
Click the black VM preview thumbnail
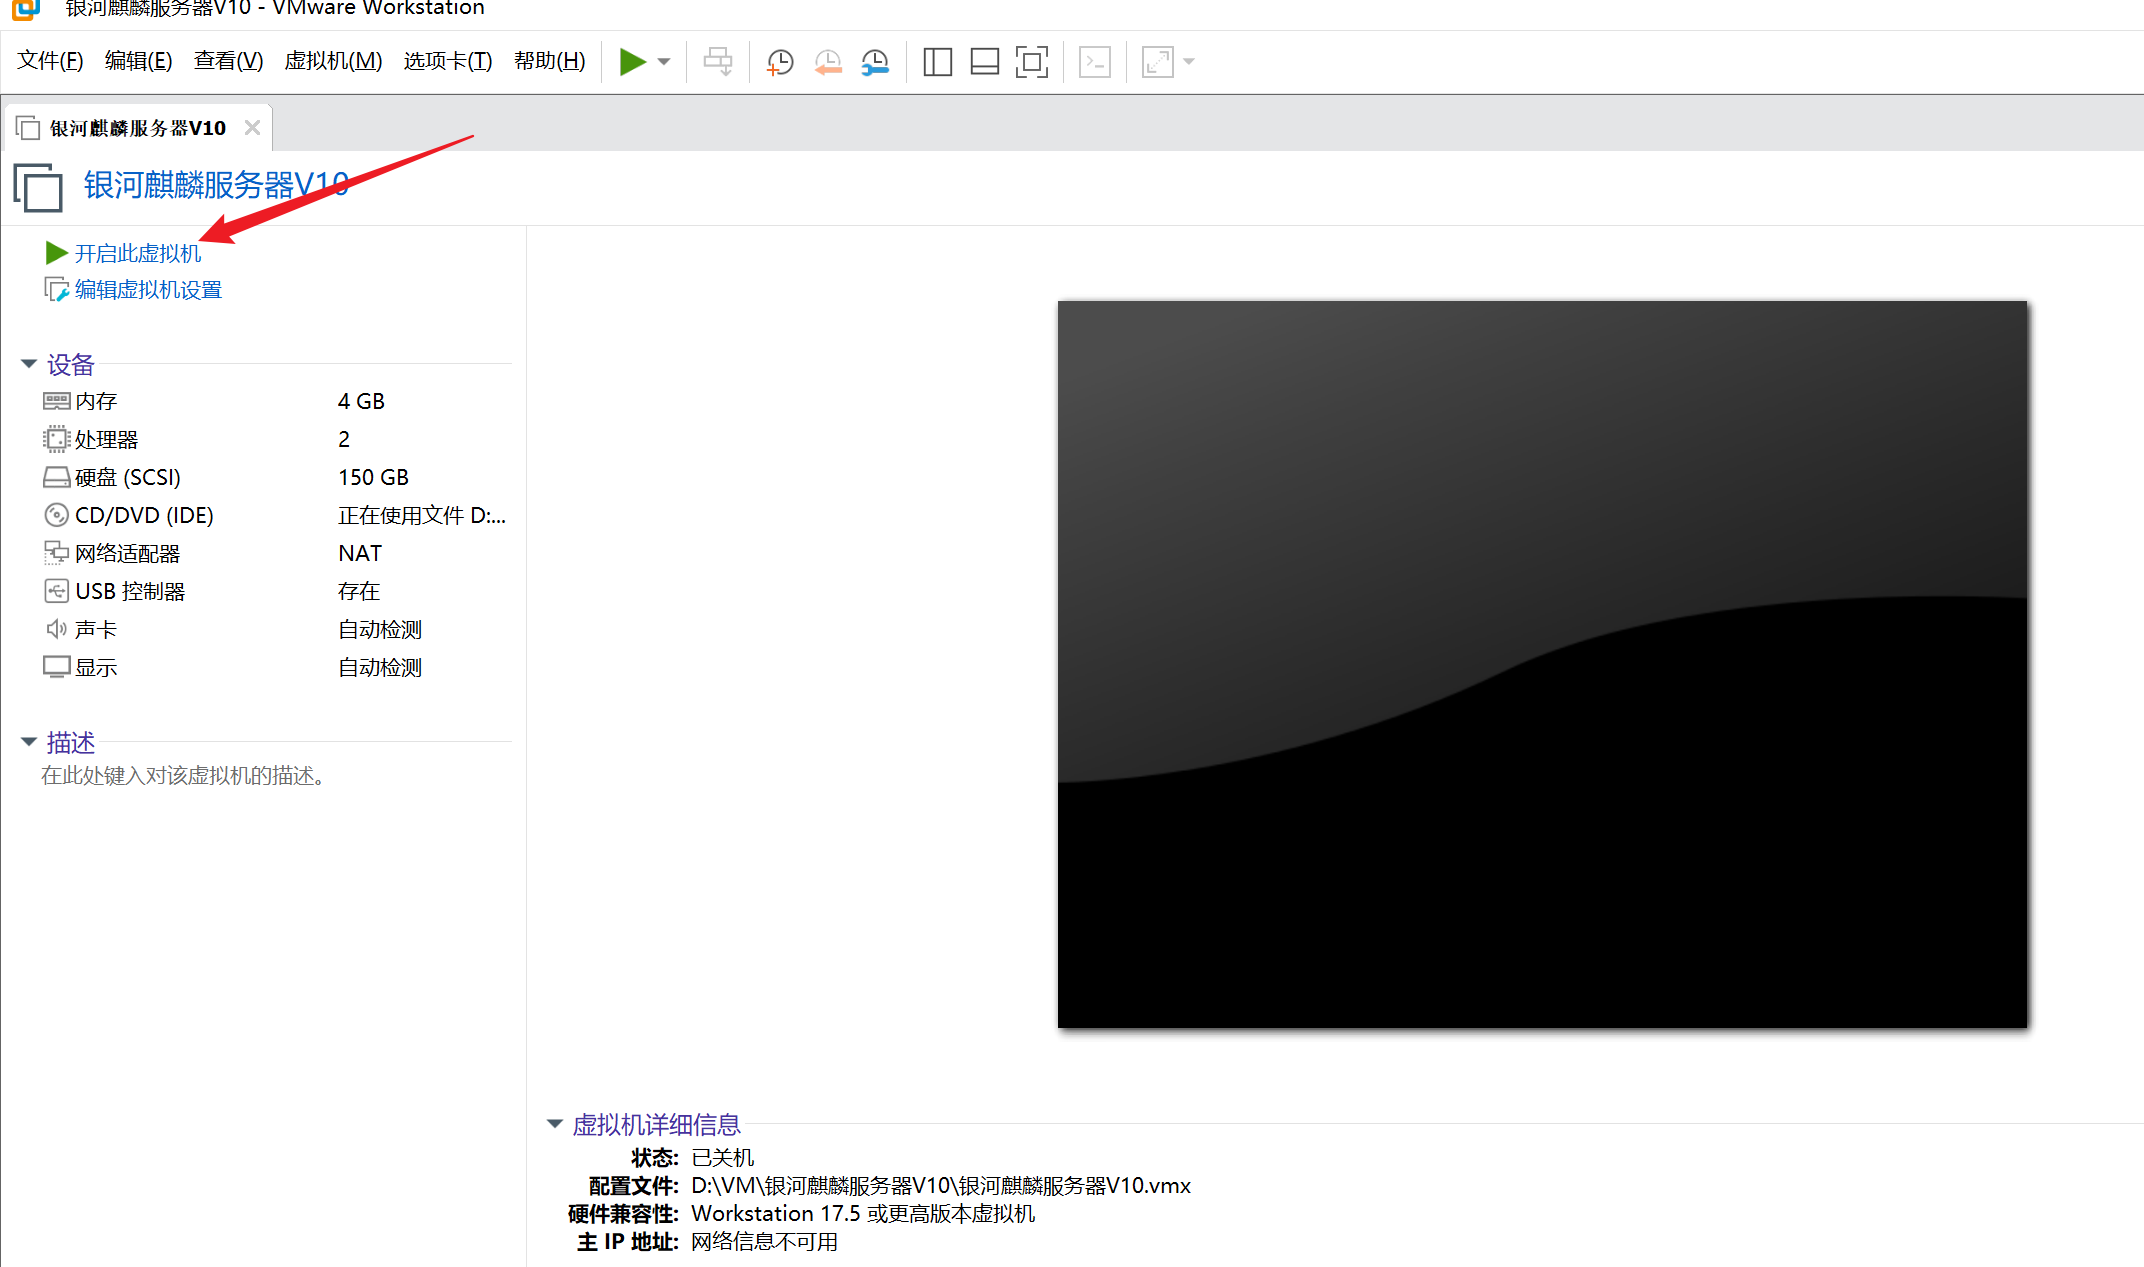[1542, 664]
